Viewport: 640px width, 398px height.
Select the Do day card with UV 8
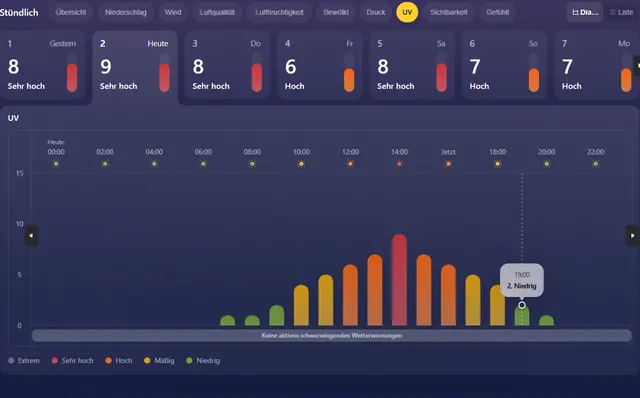pos(227,65)
